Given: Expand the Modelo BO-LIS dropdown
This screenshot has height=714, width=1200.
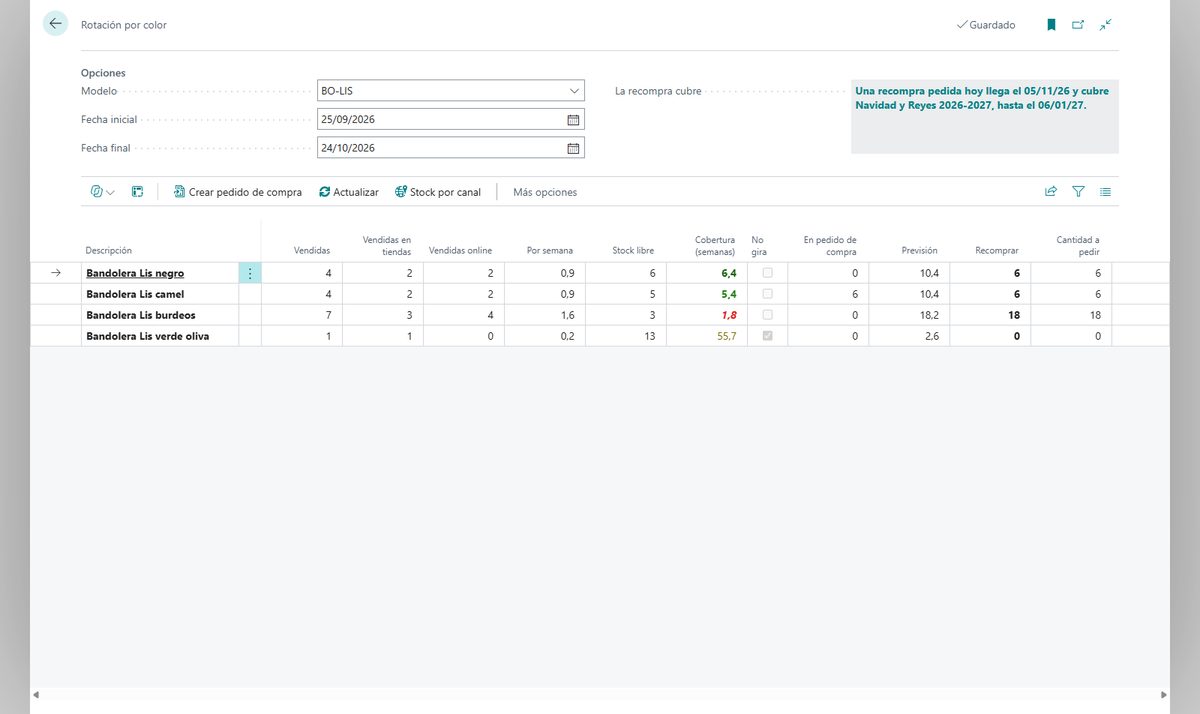Looking at the screenshot, I should [574, 91].
